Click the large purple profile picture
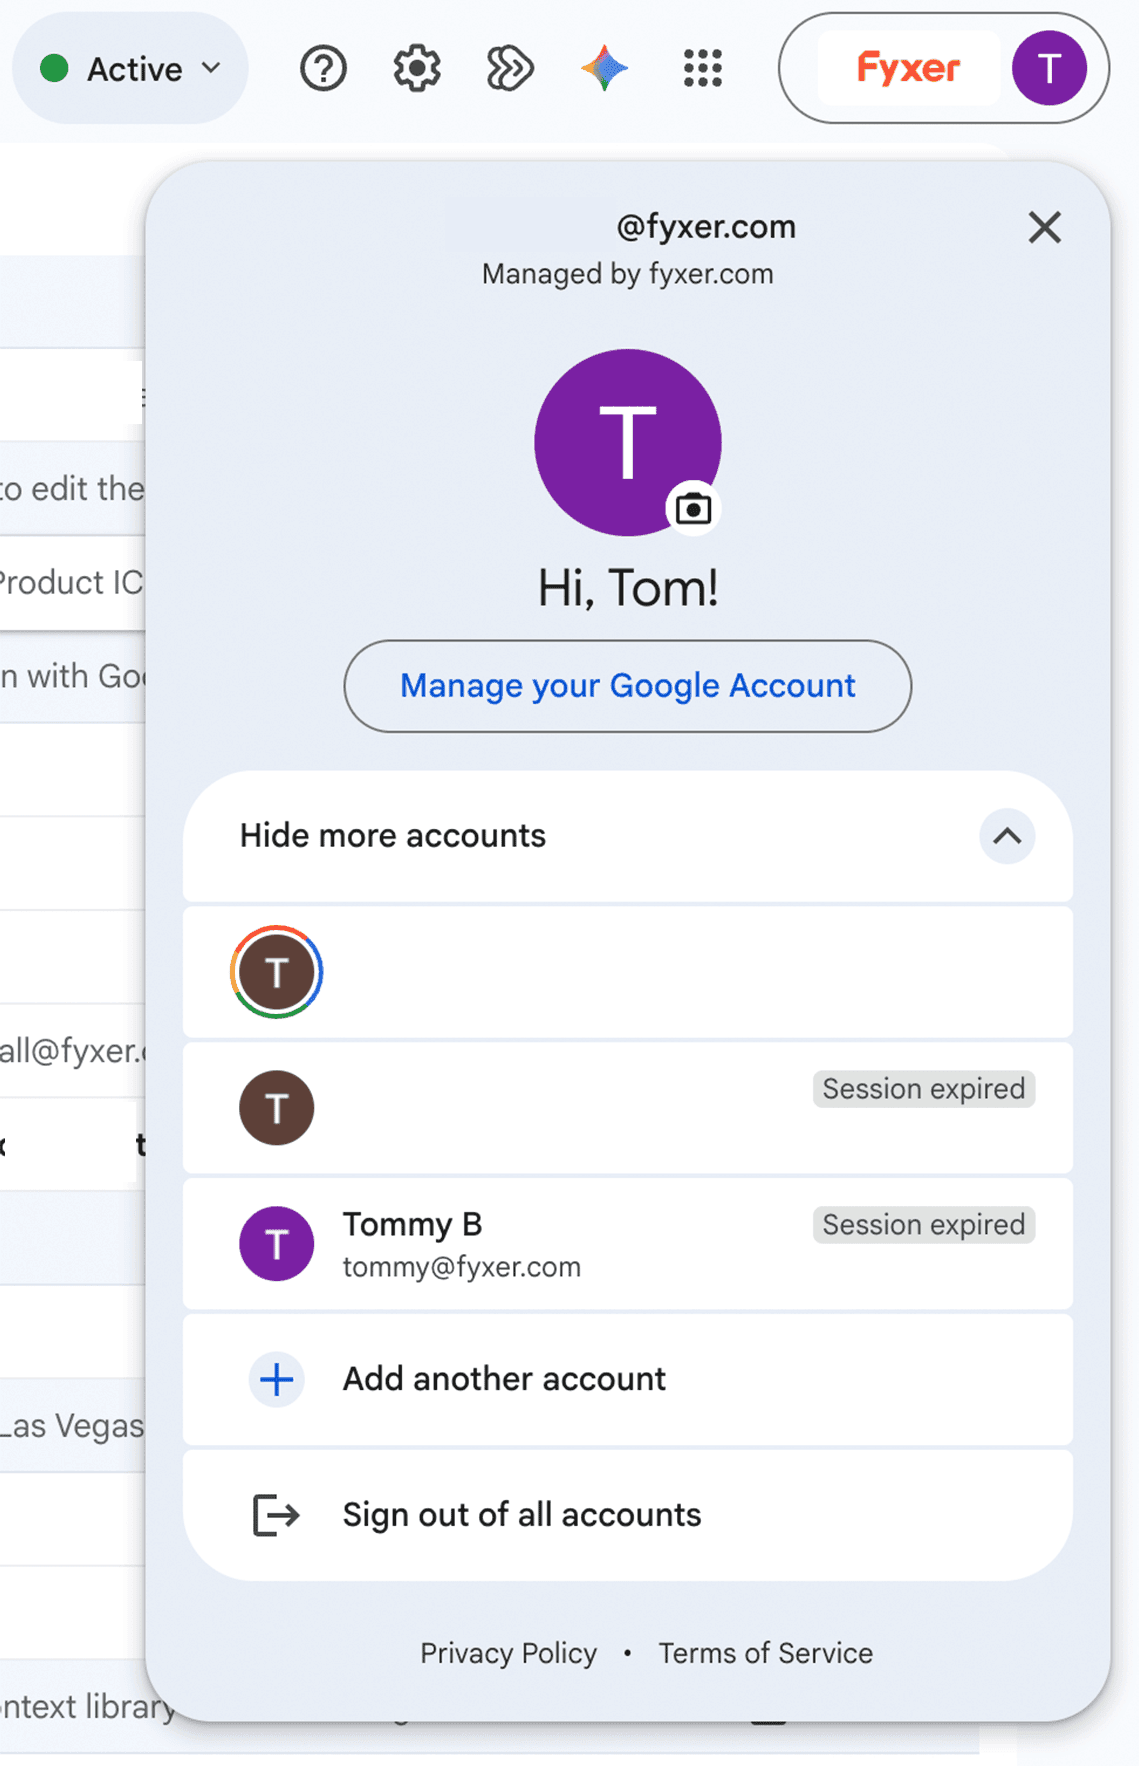The height and width of the screenshot is (1766, 1139). click(628, 442)
